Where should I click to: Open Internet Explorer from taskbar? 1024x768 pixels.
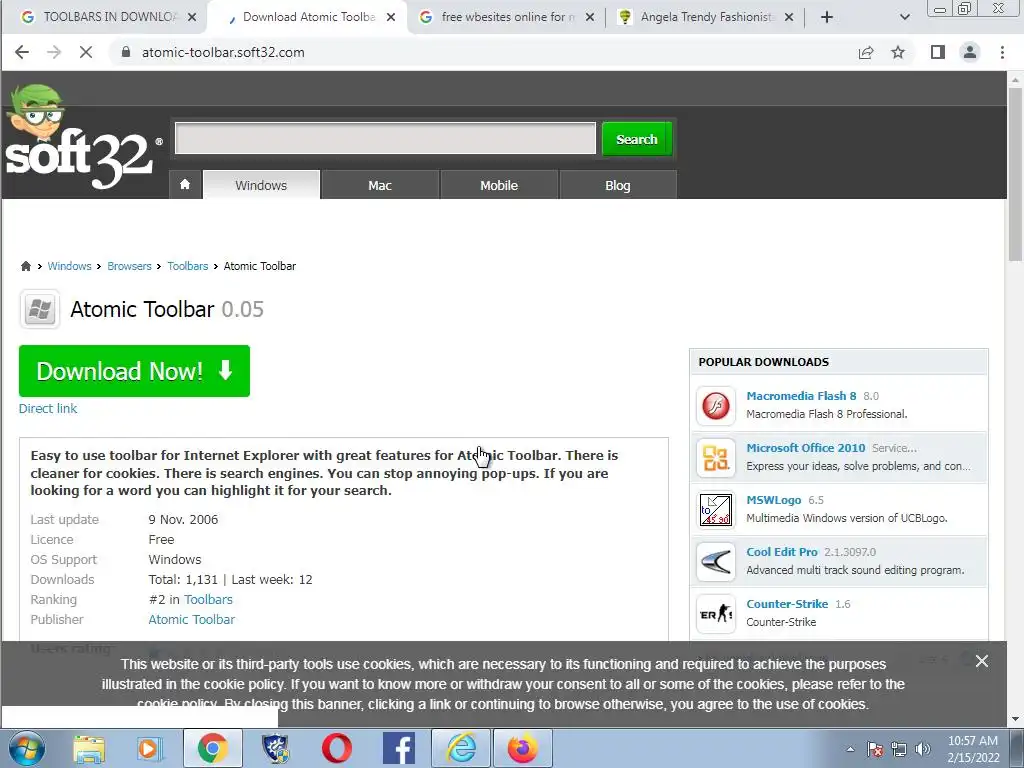click(461, 749)
